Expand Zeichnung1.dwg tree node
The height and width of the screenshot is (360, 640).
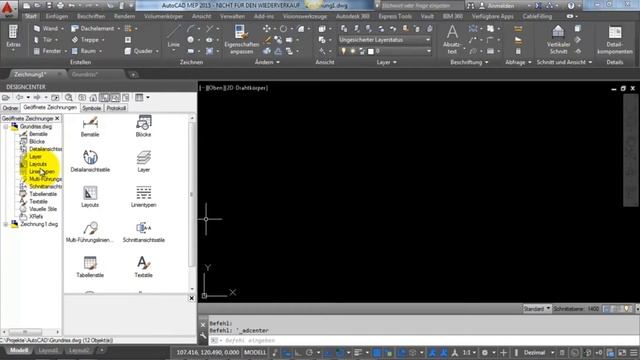[x=6, y=224]
